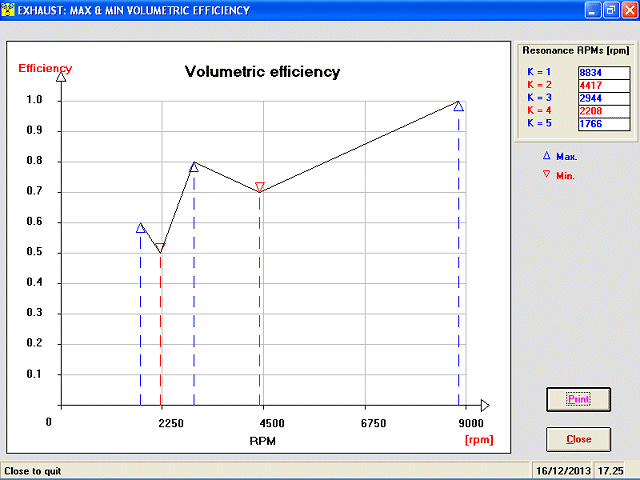Click the red min marker at efficiency 0.5
This screenshot has height=480, width=640.
(x=160, y=247)
